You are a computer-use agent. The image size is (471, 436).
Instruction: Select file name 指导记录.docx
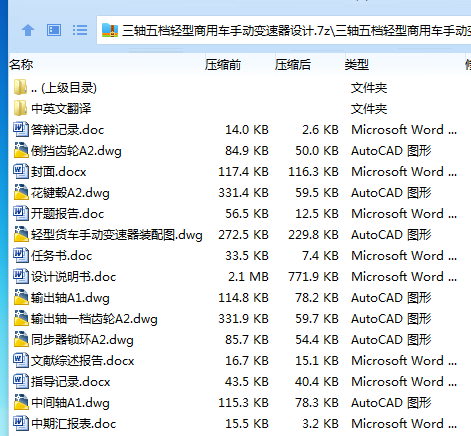coord(71,382)
